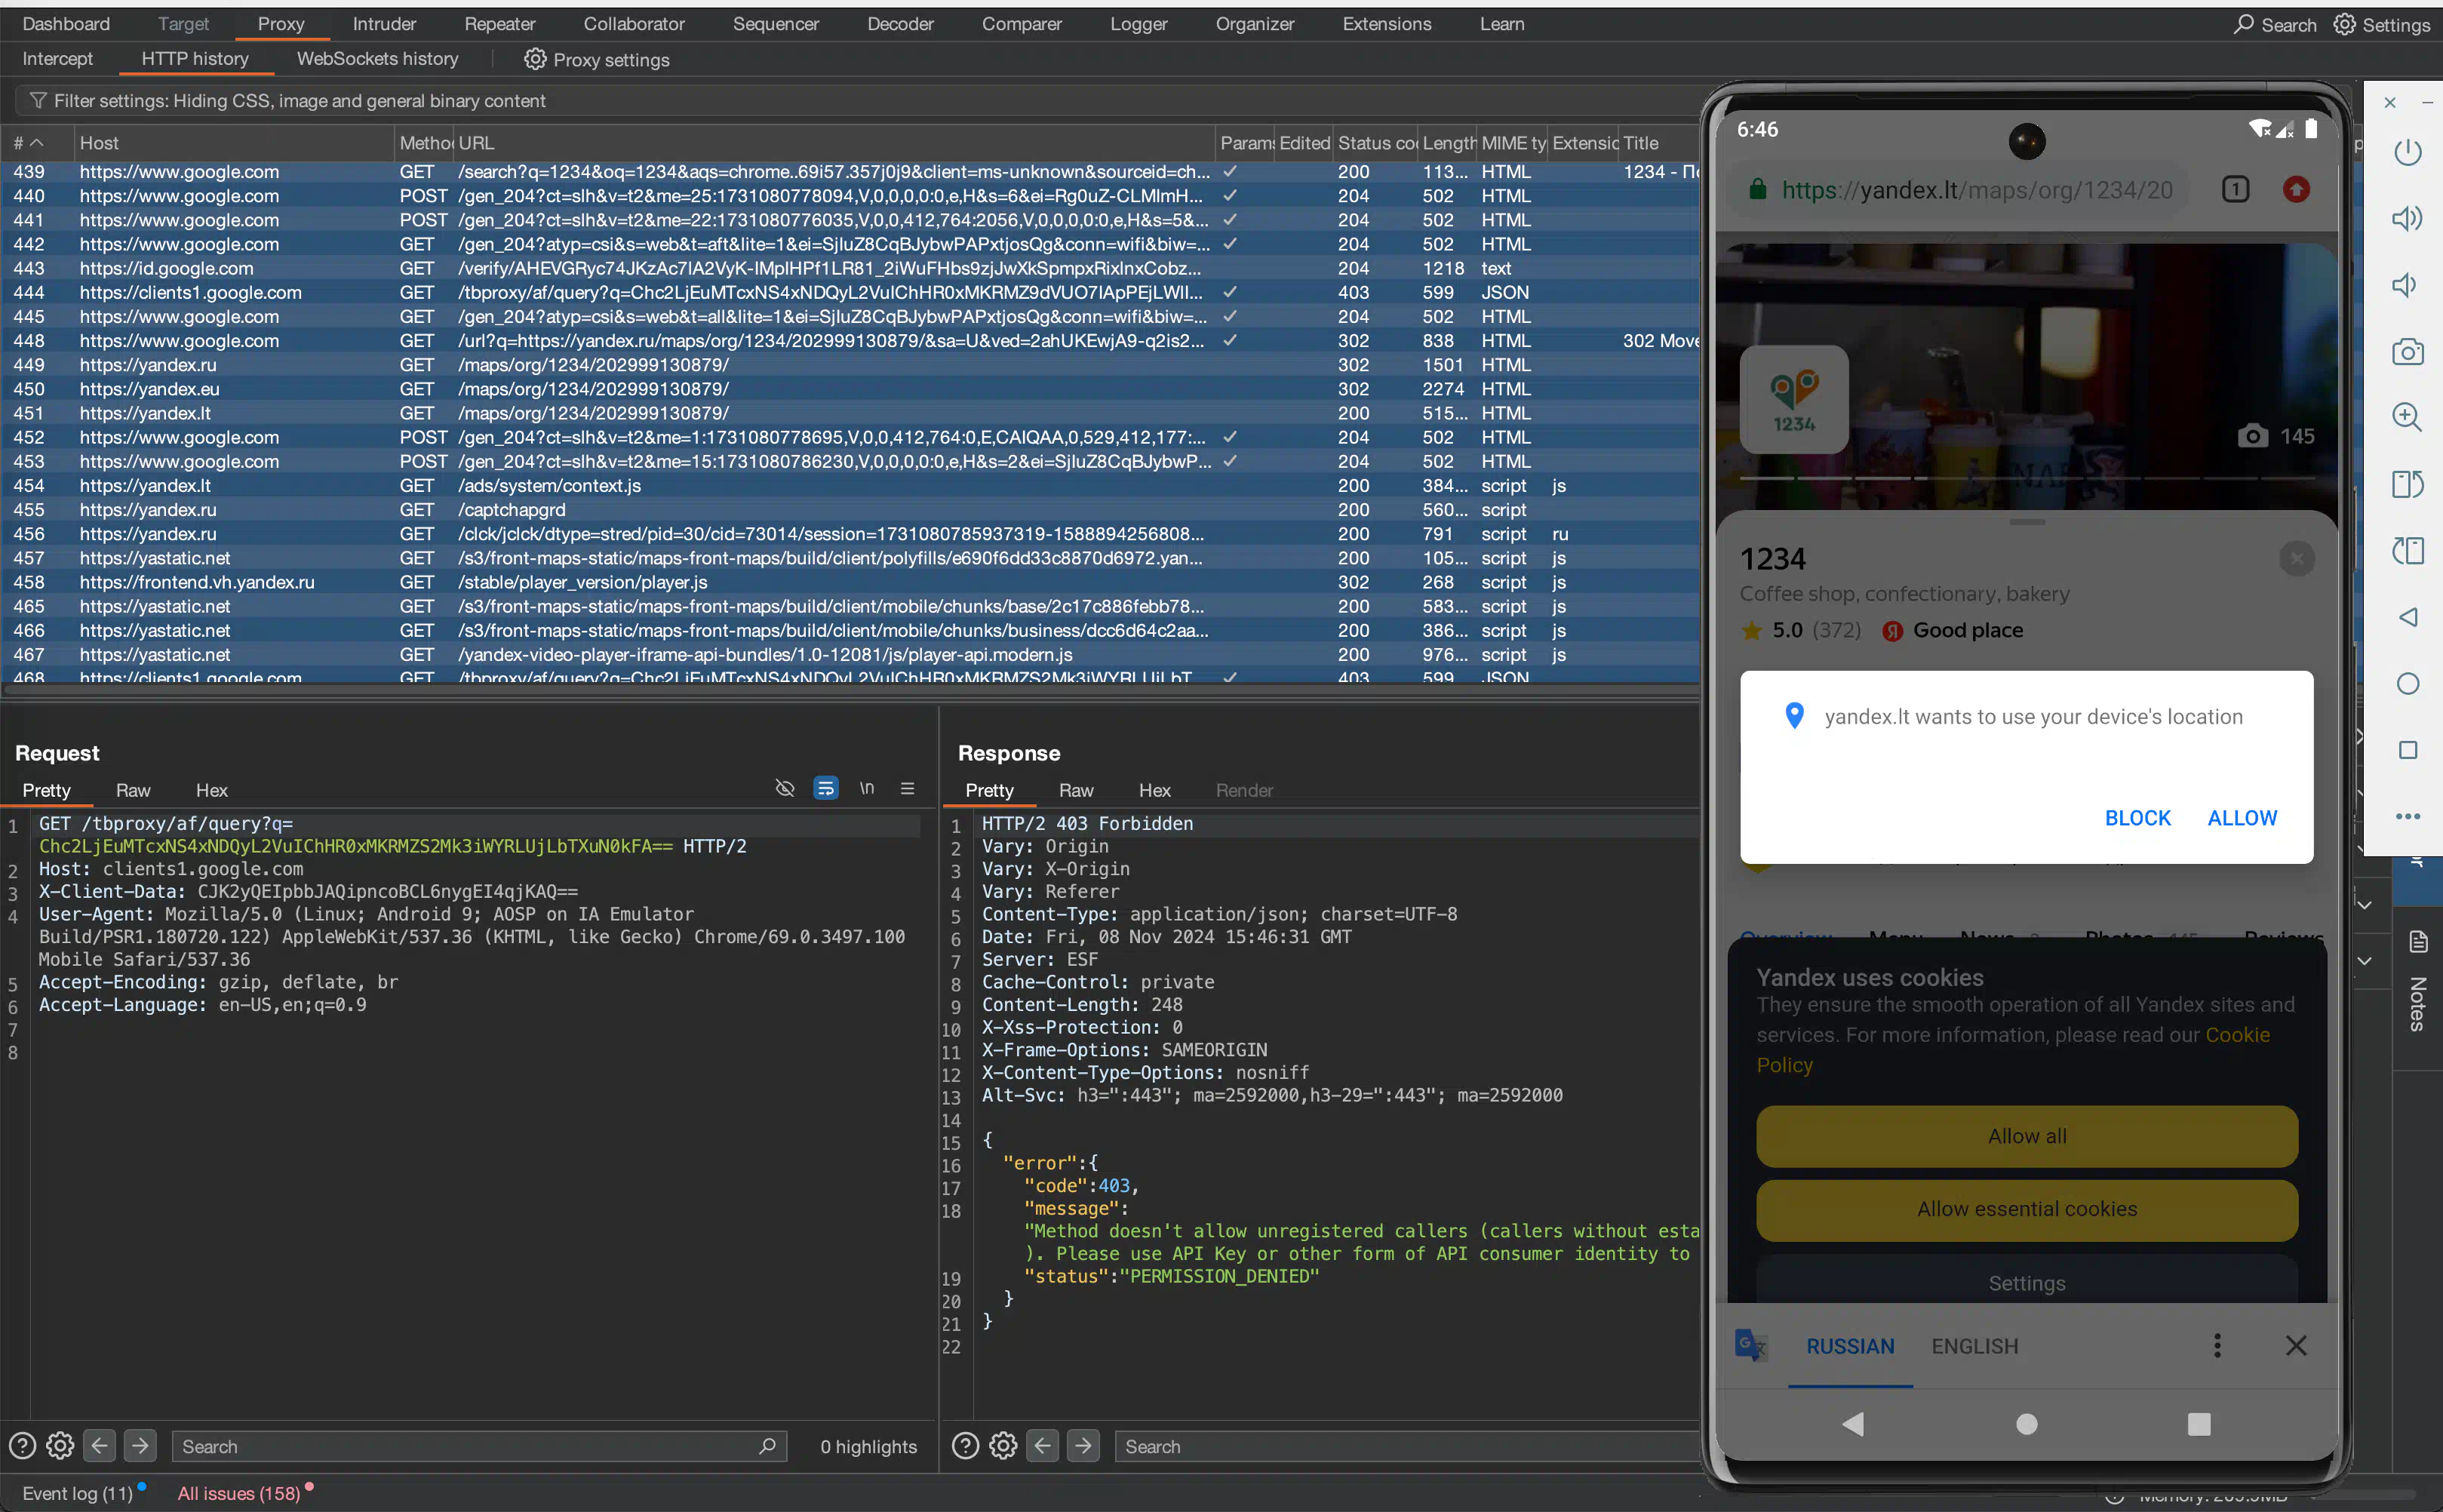Open All issues (158)
This screenshot has width=2443, height=1512.
tap(239, 1493)
